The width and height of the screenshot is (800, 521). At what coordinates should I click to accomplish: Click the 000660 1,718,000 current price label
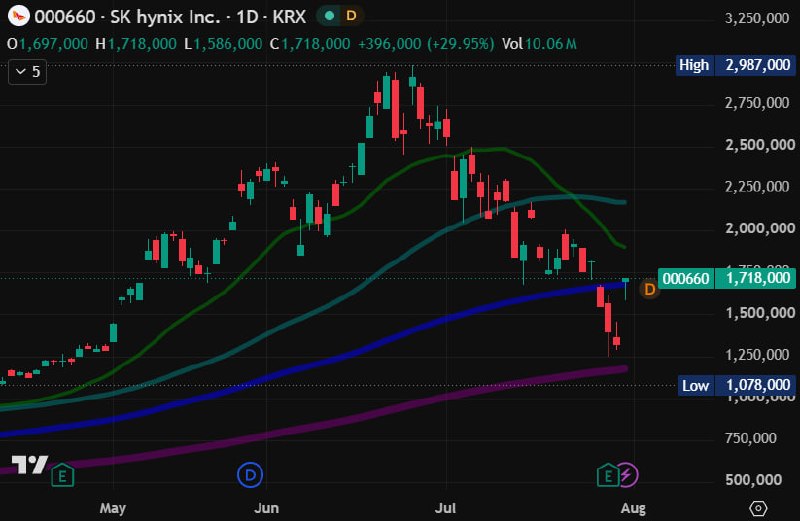coord(726,278)
